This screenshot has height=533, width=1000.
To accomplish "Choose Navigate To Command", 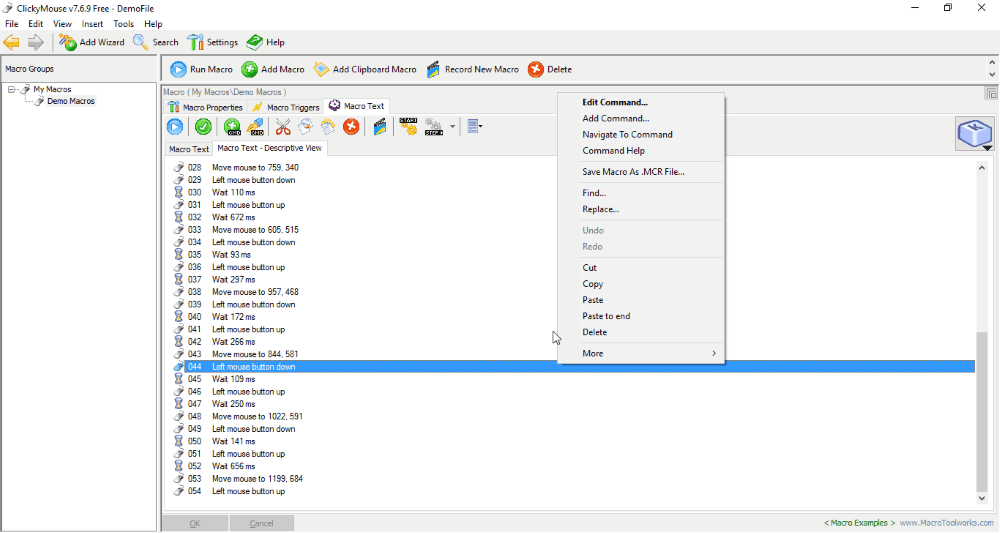I will [x=641, y=135].
